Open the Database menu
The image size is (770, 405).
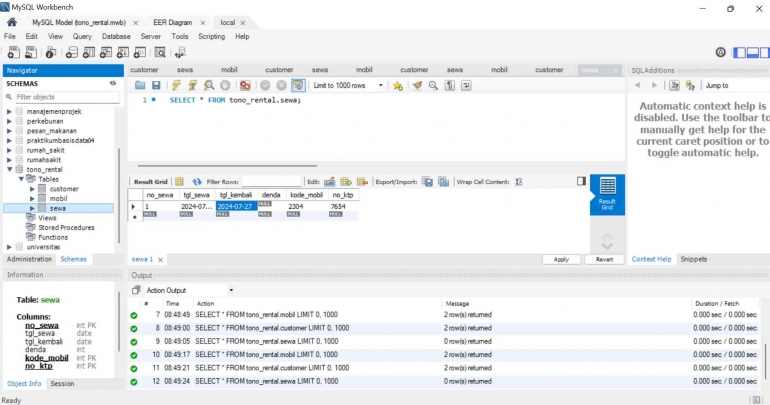pos(116,36)
